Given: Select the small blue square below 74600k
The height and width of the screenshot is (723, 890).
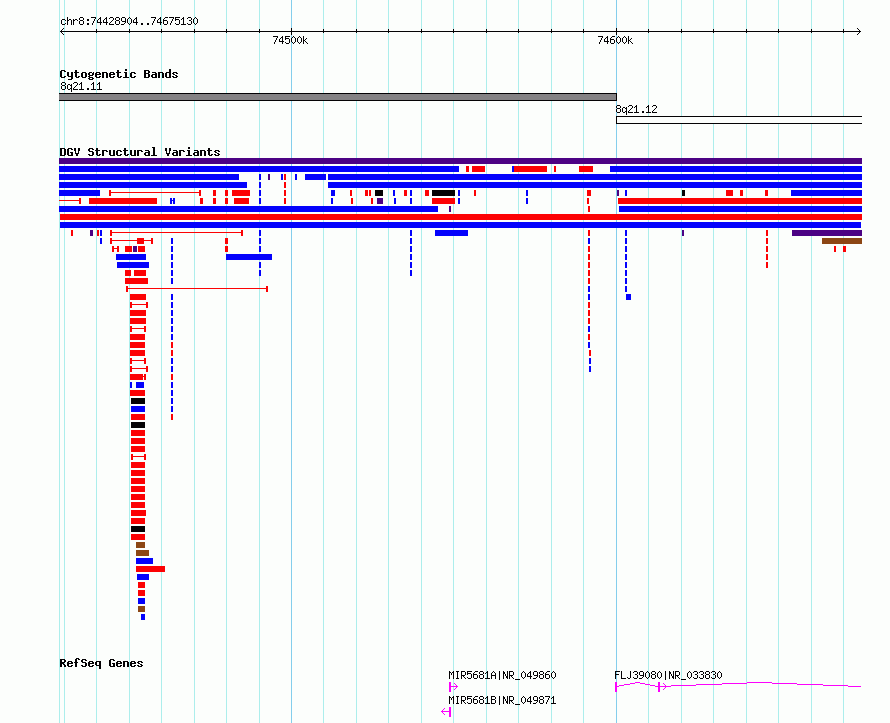Looking at the screenshot, I should 628,297.
